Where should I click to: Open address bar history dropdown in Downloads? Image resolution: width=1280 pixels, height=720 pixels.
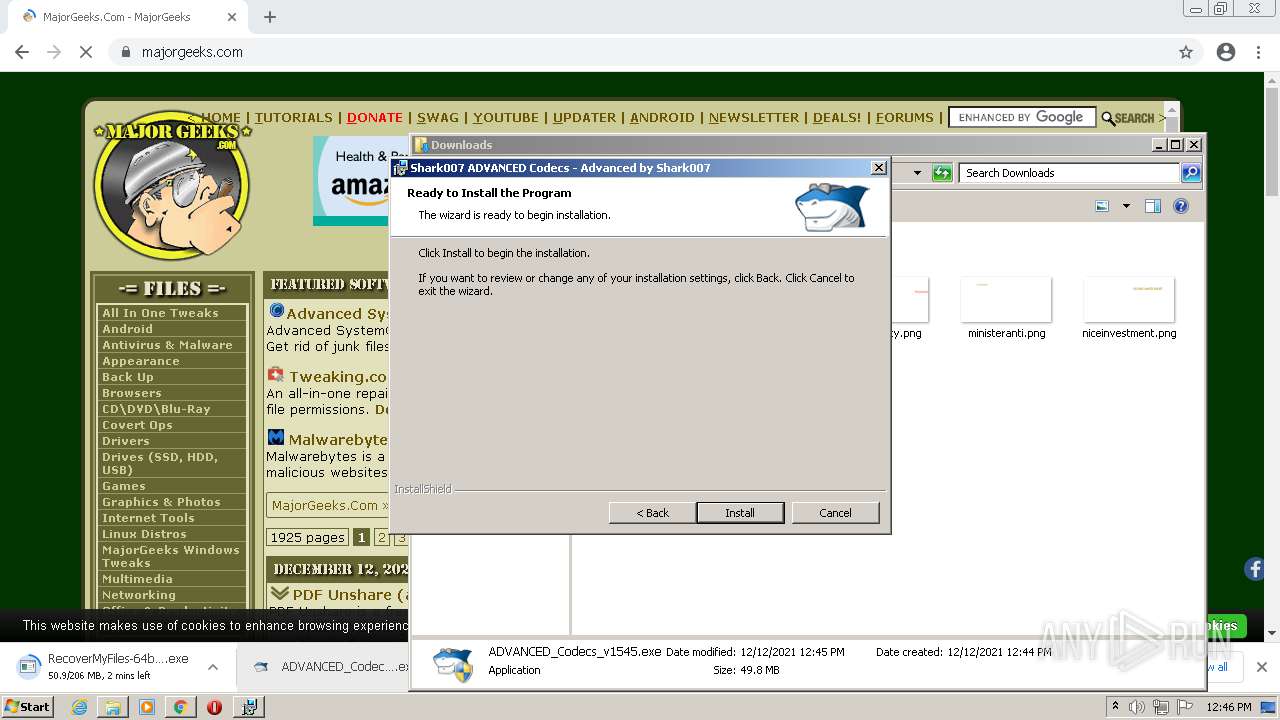[916, 173]
